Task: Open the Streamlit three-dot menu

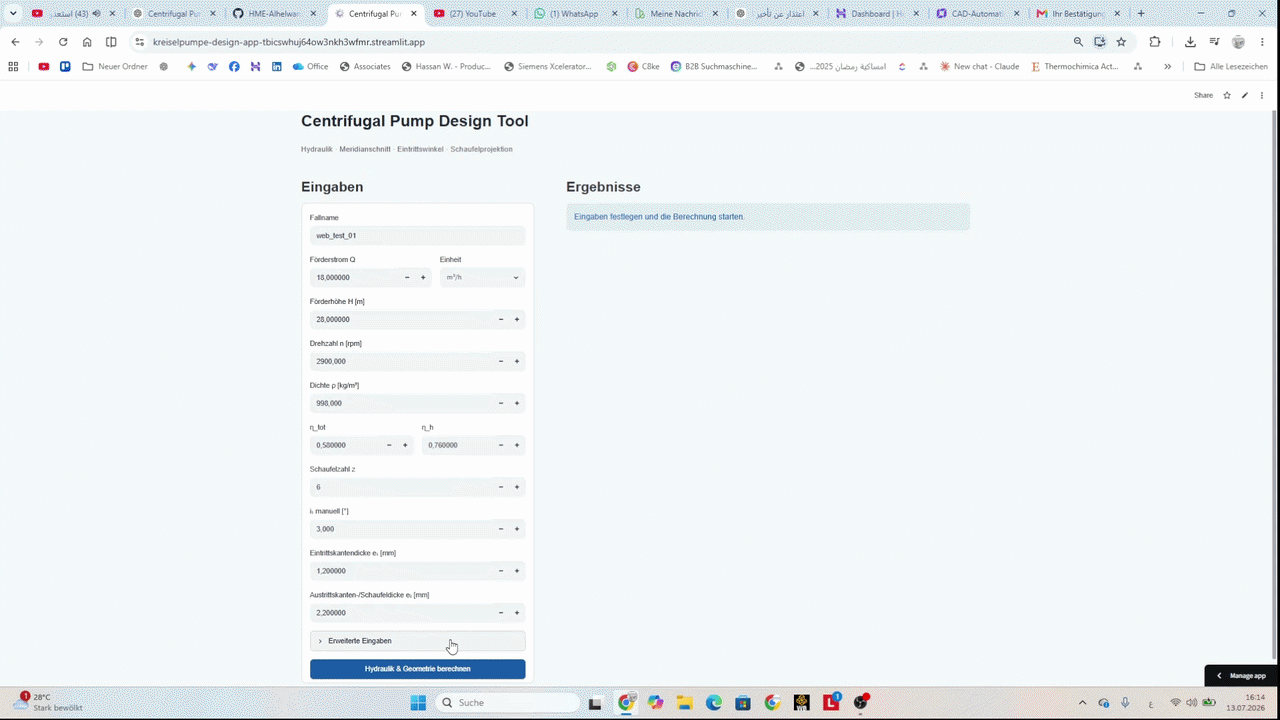Action: click(1262, 95)
